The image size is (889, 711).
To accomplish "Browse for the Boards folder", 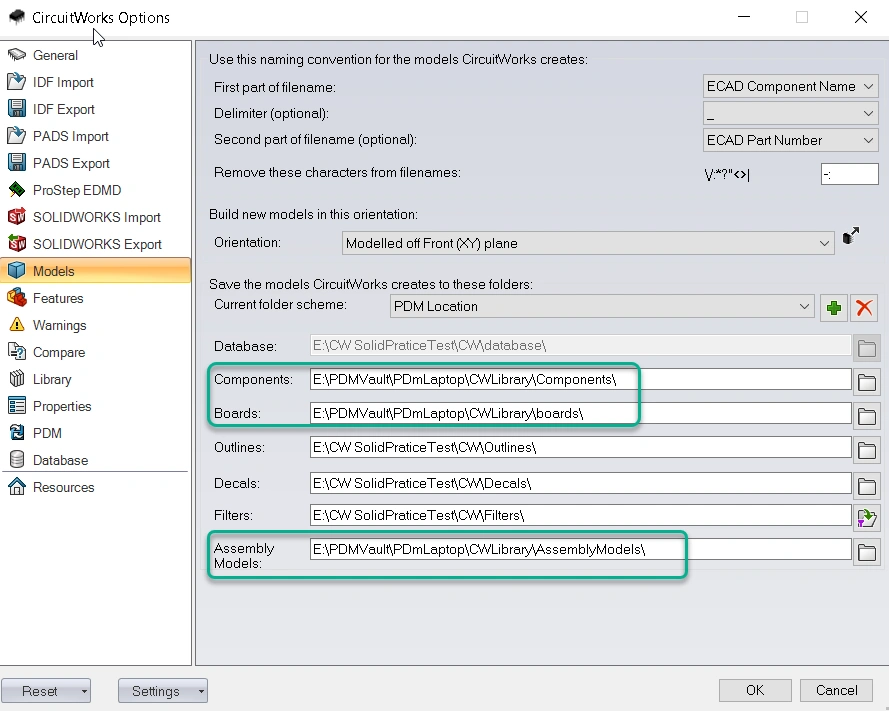I will [x=867, y=415].
